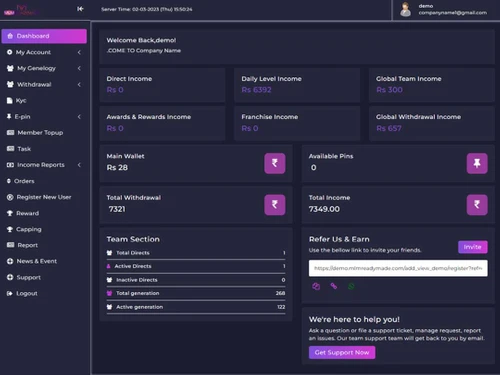Click the My Account gear icon

9,52
